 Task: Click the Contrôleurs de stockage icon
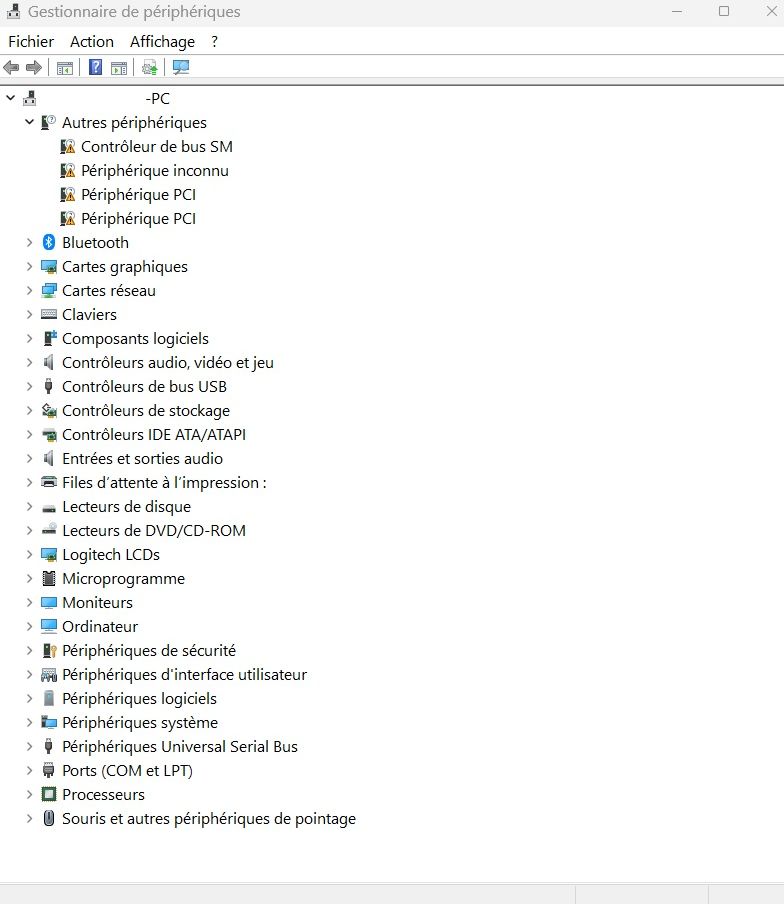(x=49, y=410)
